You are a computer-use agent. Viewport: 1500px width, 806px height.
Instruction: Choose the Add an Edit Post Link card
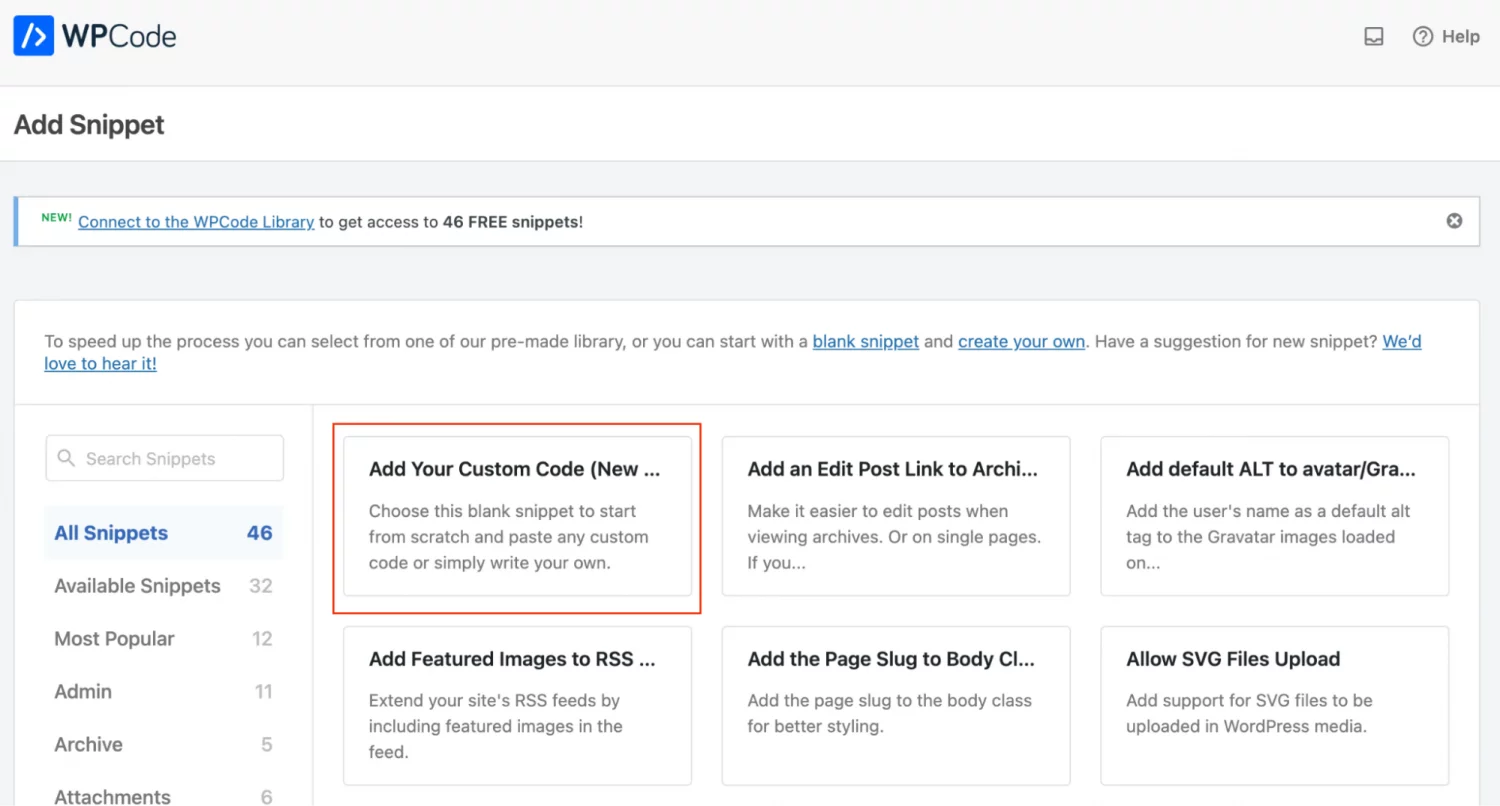click(896, 516)
